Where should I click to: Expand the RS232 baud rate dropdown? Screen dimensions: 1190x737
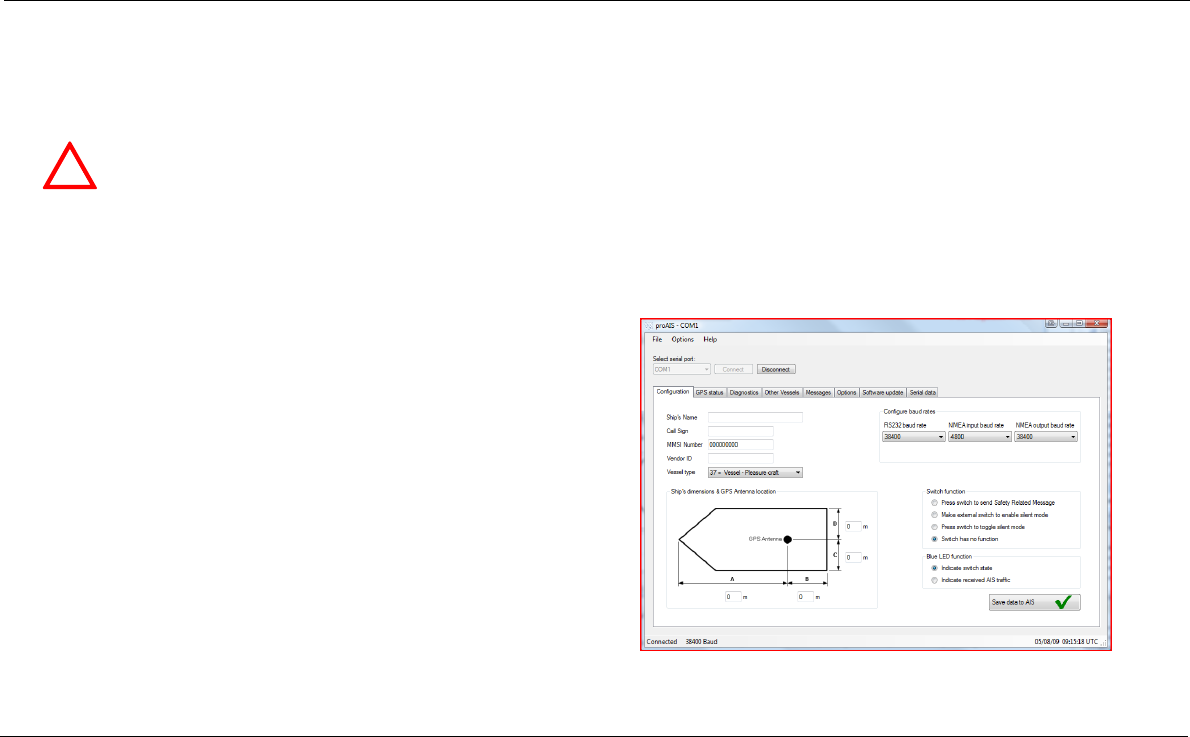pyautogui.click(x=914, y=436)
